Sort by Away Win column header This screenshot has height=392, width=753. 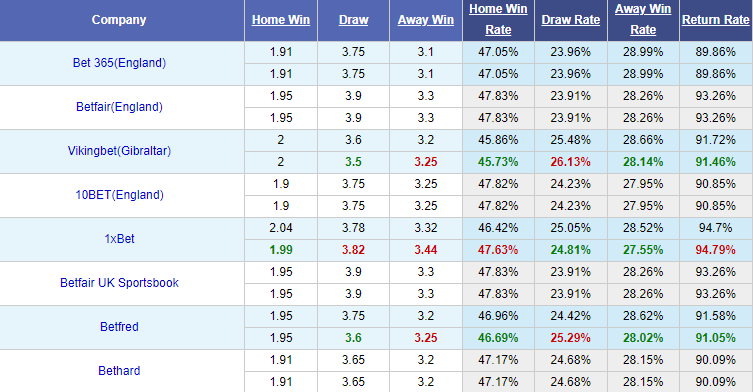click(x=425, y=20)
